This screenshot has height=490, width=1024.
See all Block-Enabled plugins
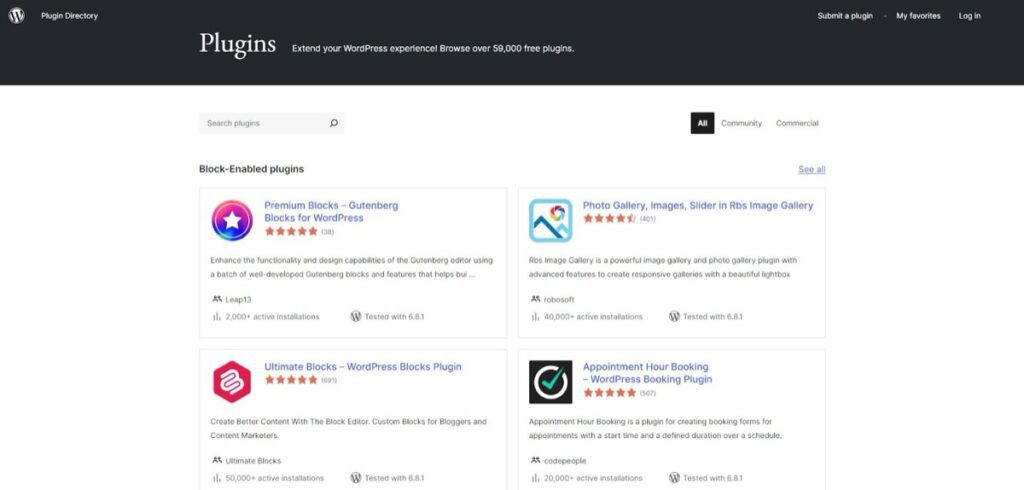point(812,169)
